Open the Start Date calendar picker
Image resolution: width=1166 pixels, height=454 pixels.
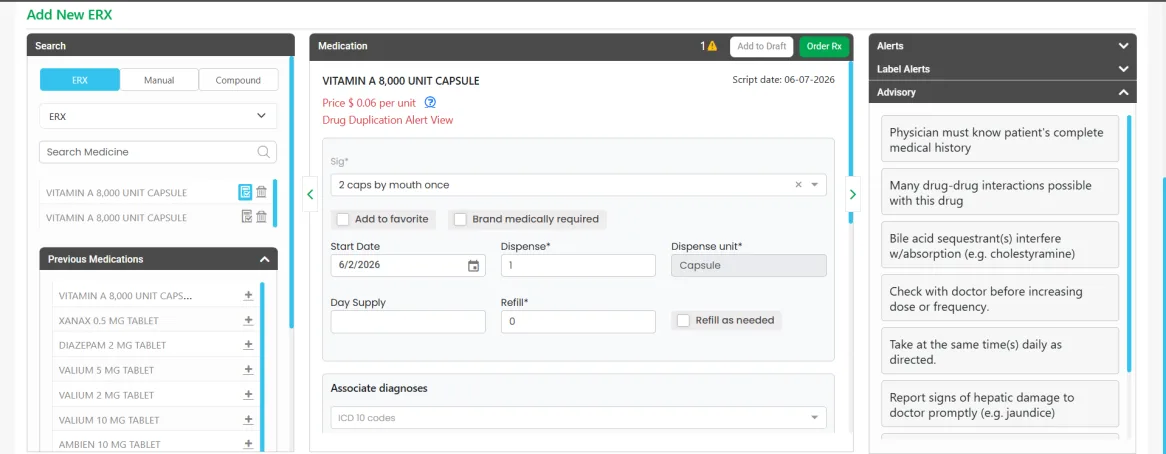point(473,266)
